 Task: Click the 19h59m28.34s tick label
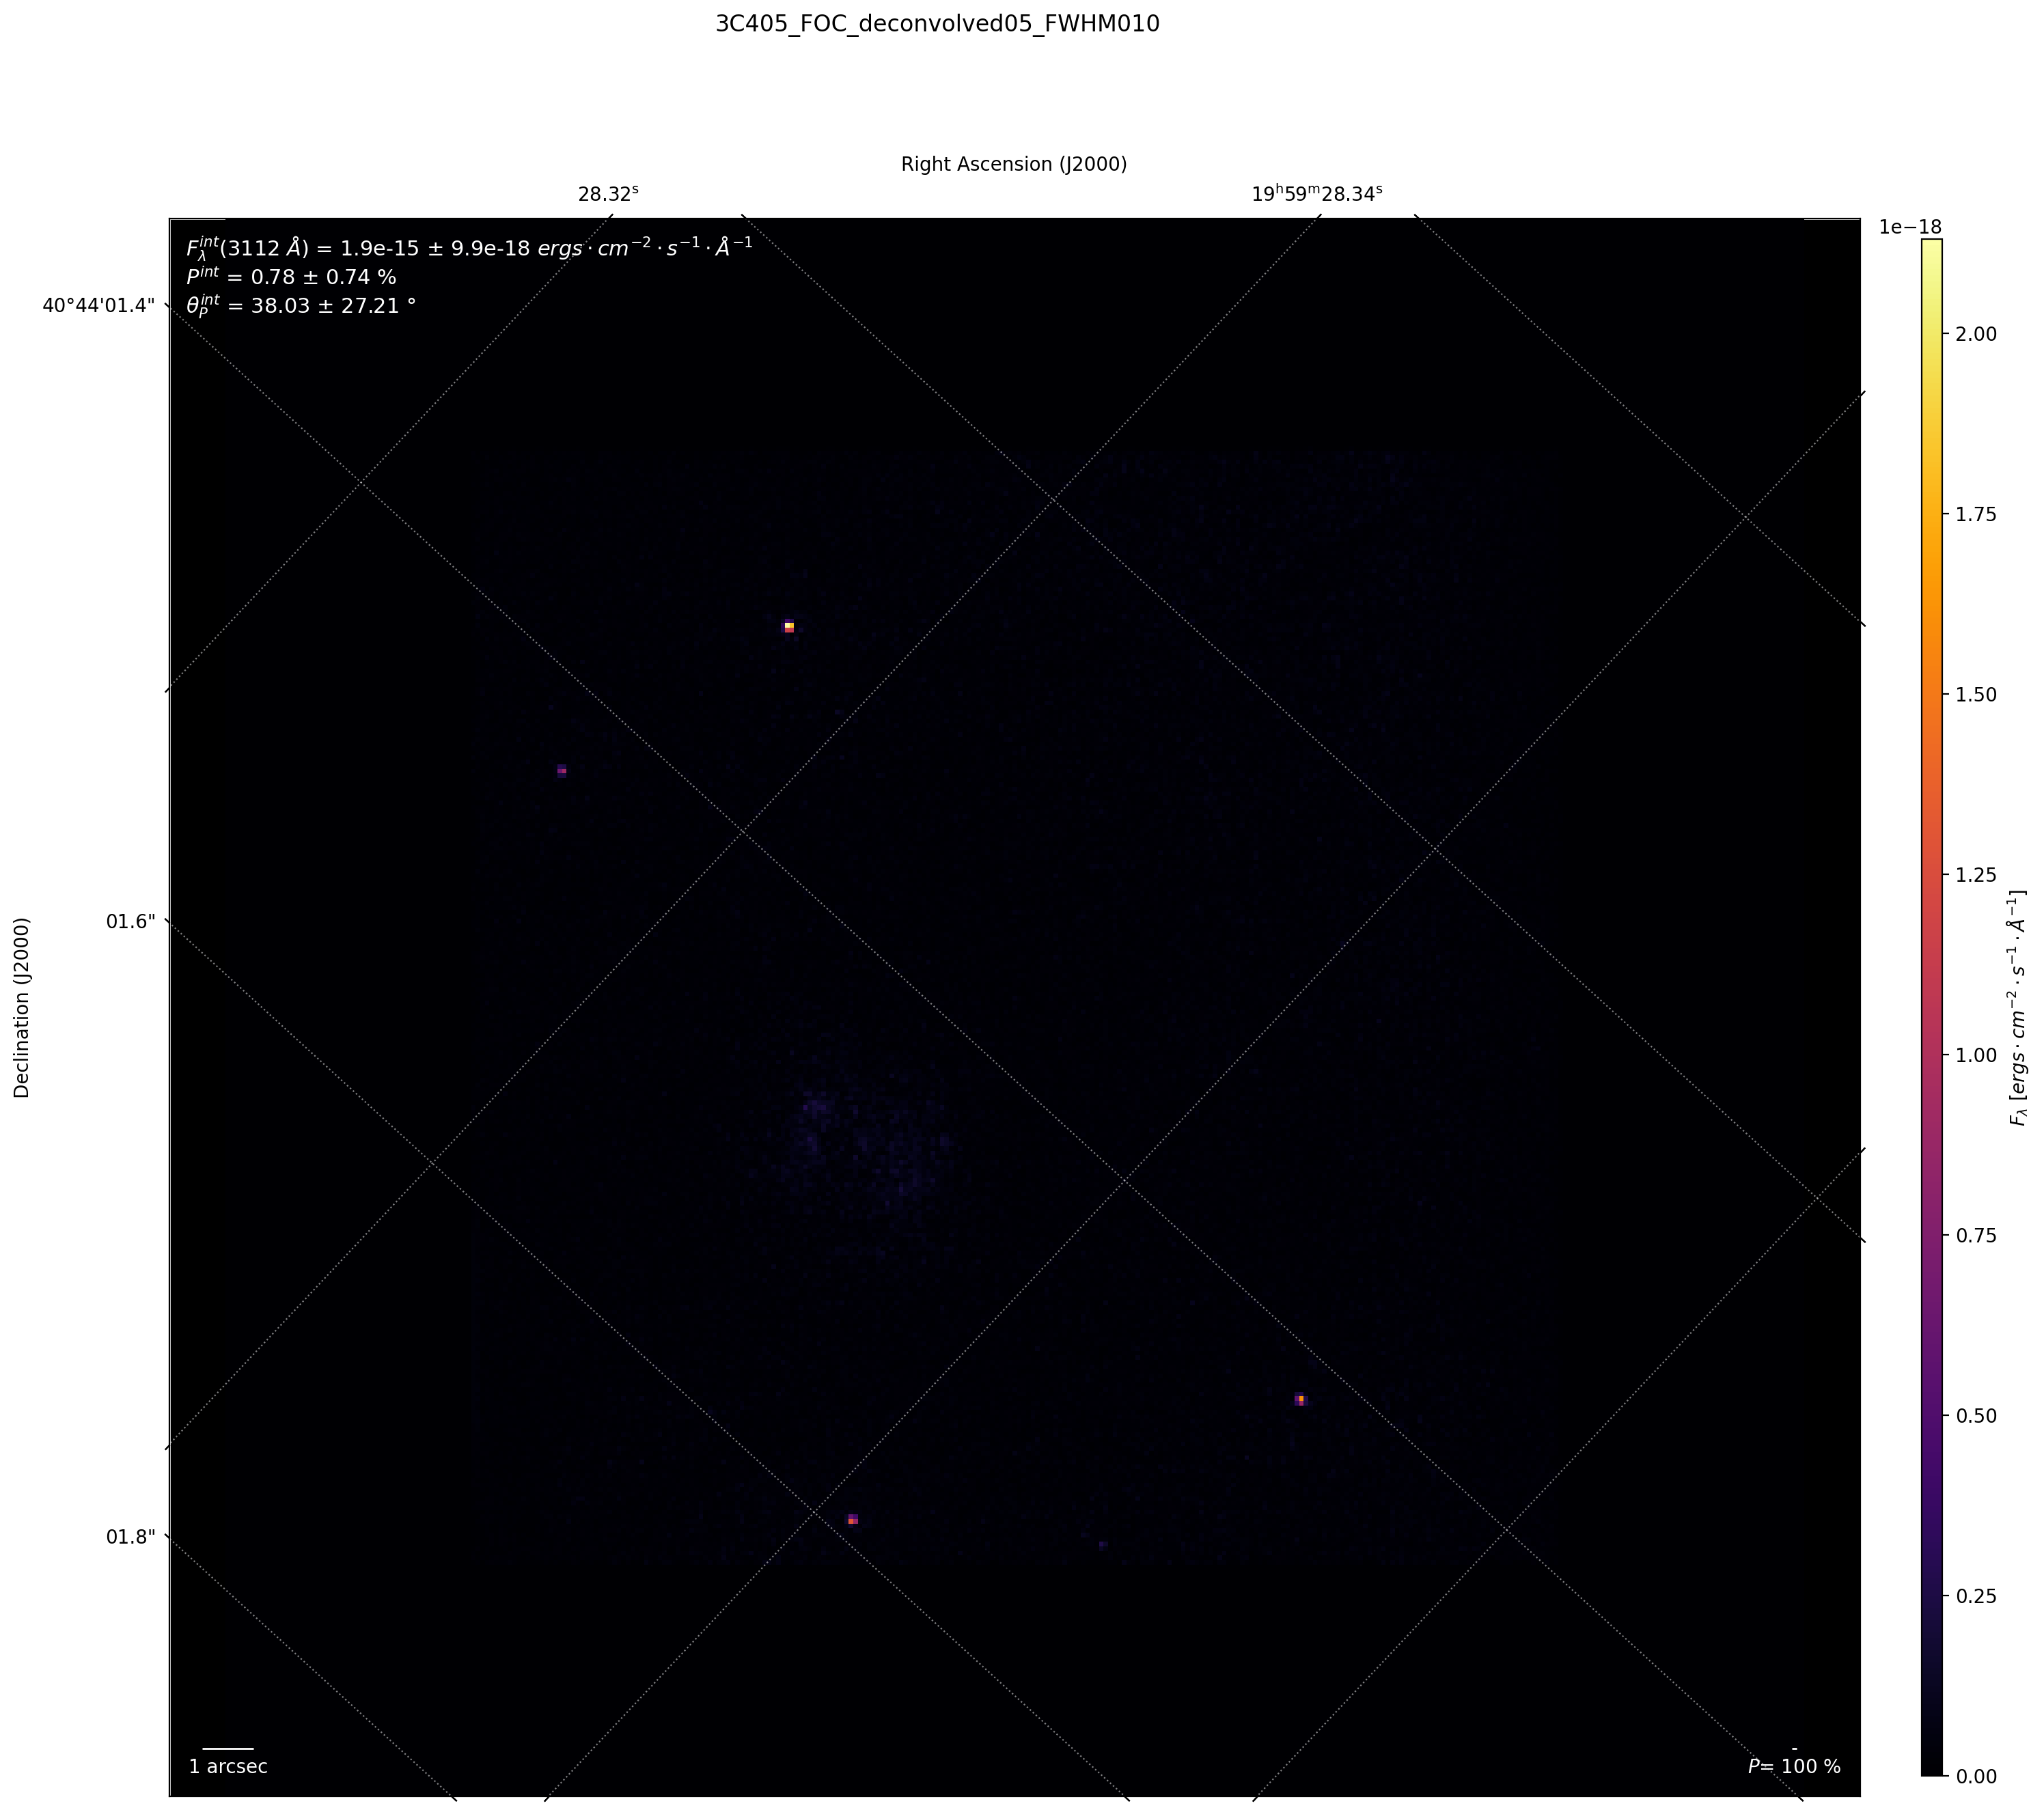coord(1316,194)
